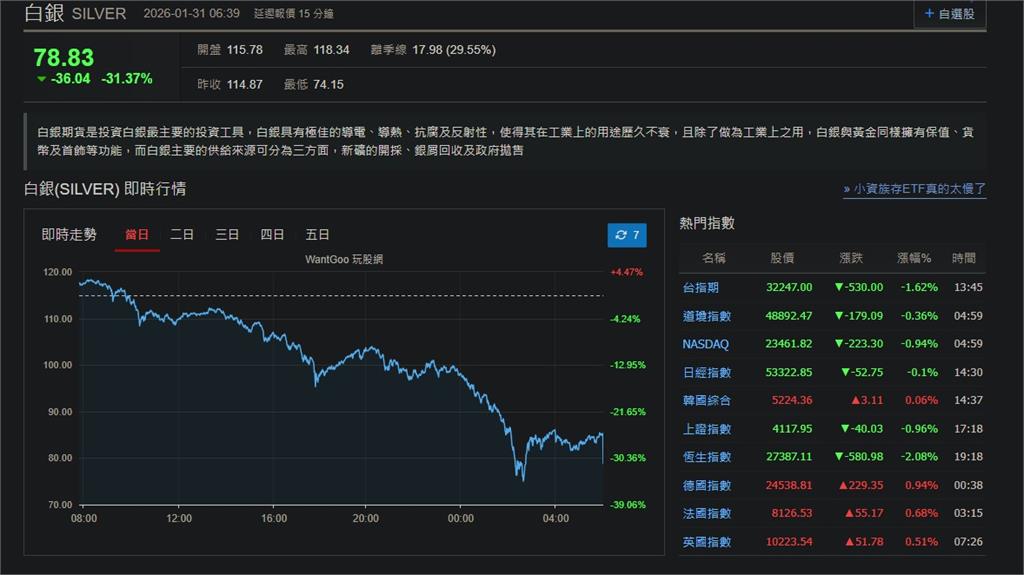The image size is (1024, 575).
Task: Click the 英國指數 percentage 0.51%
Action: coord(921,542)
